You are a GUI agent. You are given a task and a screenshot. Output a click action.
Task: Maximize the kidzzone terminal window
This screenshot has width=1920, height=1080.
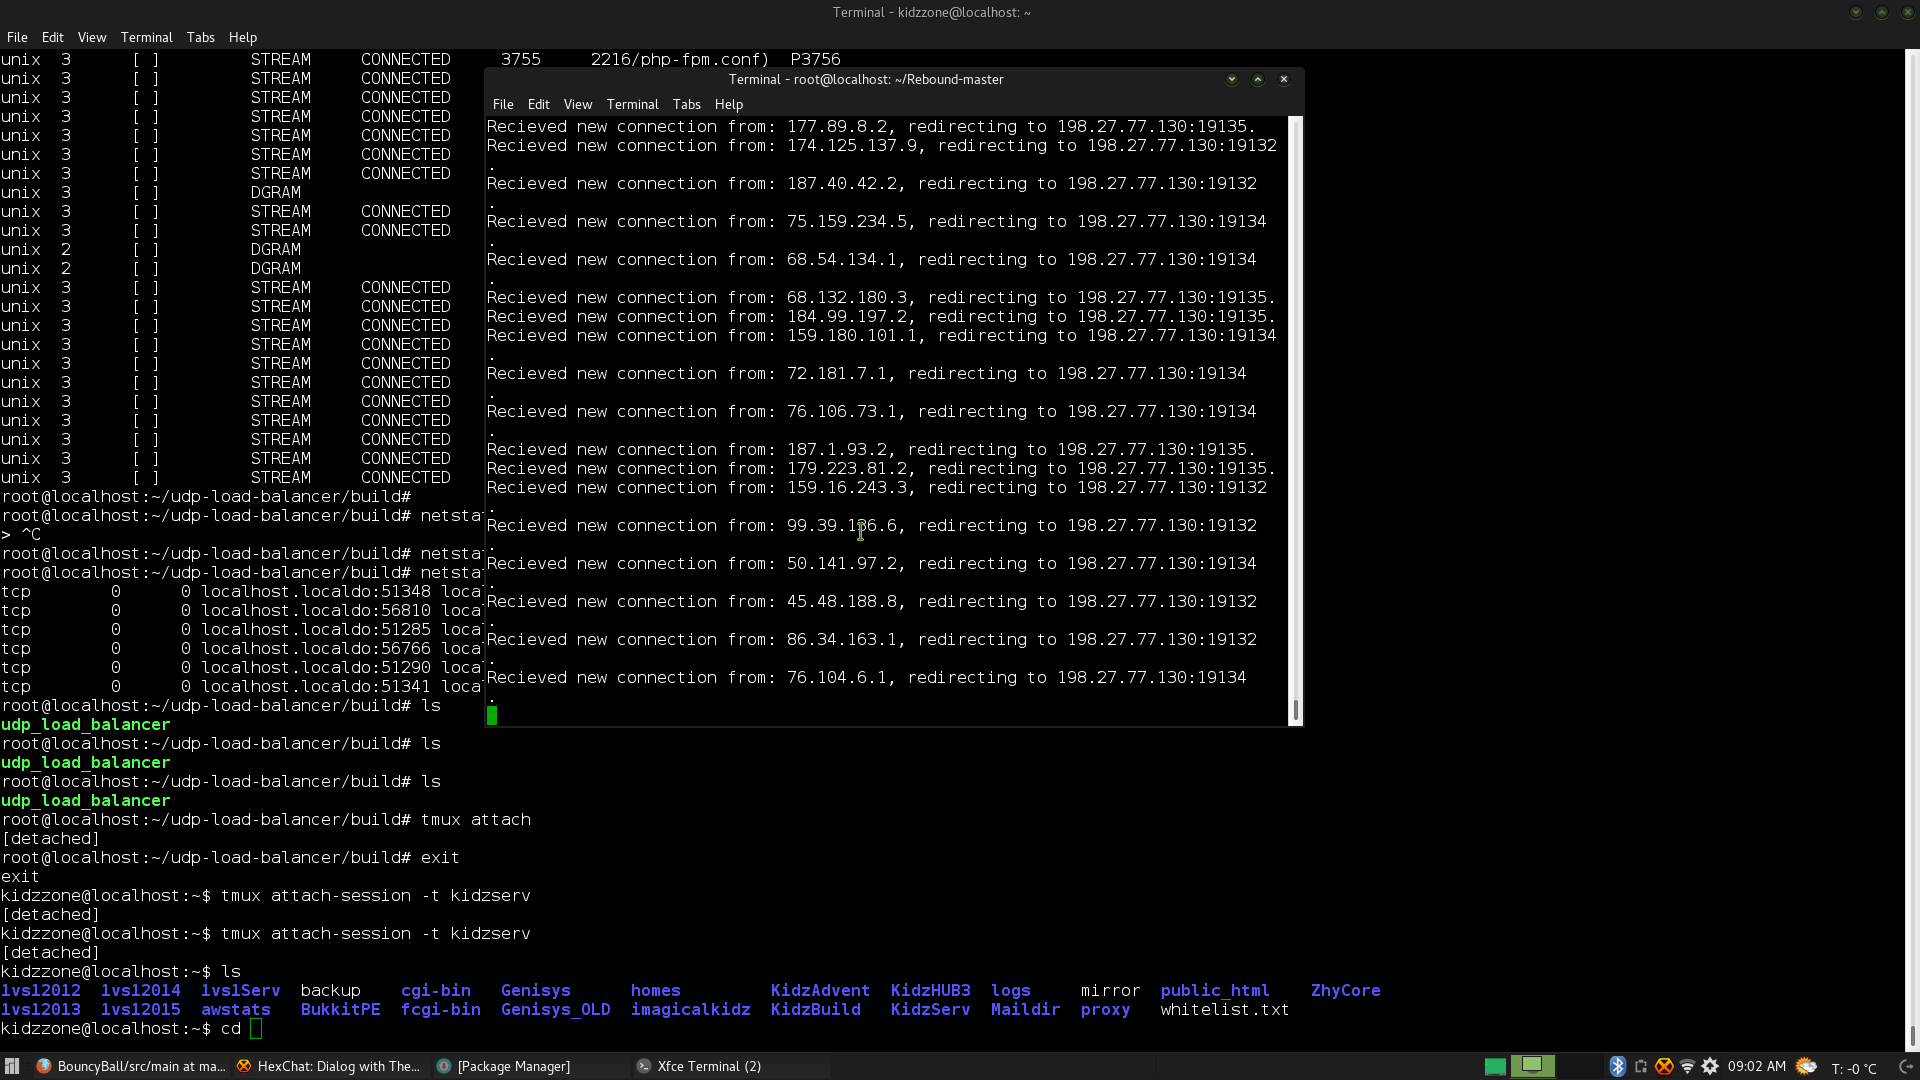(x=1882, y=12)
